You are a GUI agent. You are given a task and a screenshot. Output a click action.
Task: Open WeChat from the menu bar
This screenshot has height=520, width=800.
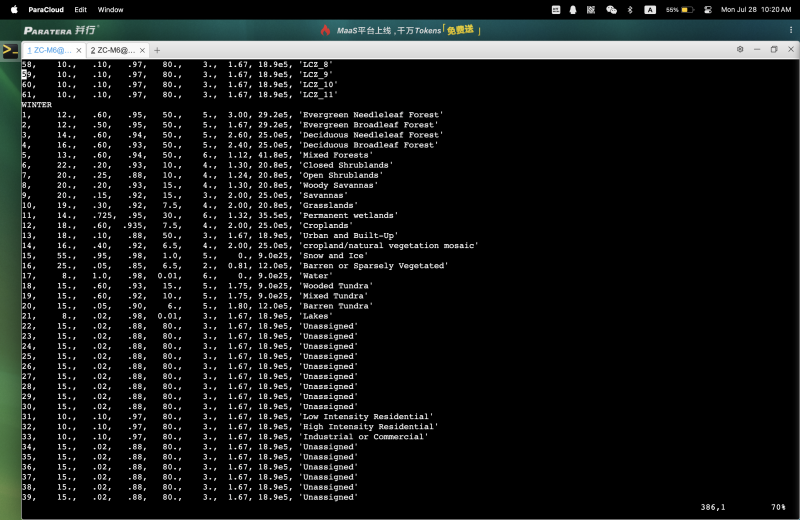(611, 9)
